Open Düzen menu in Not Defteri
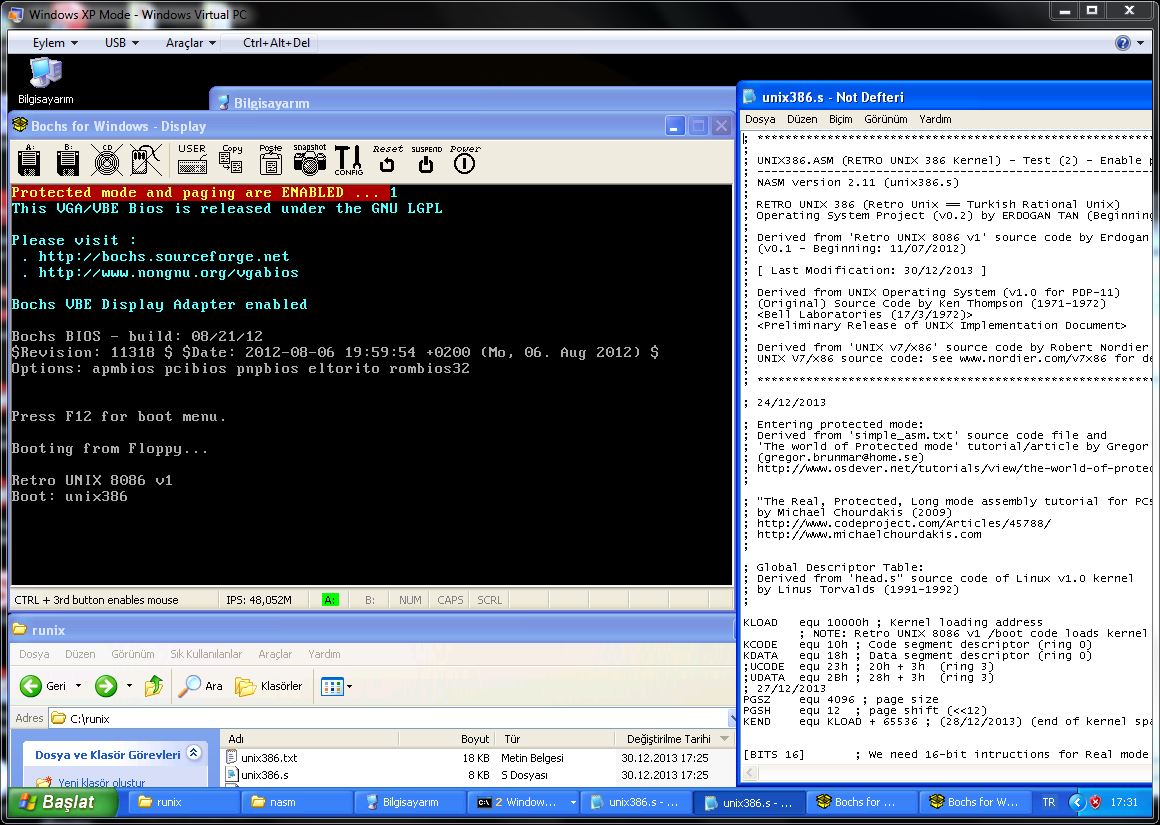The image size is (1160, 825). (802, 119)
